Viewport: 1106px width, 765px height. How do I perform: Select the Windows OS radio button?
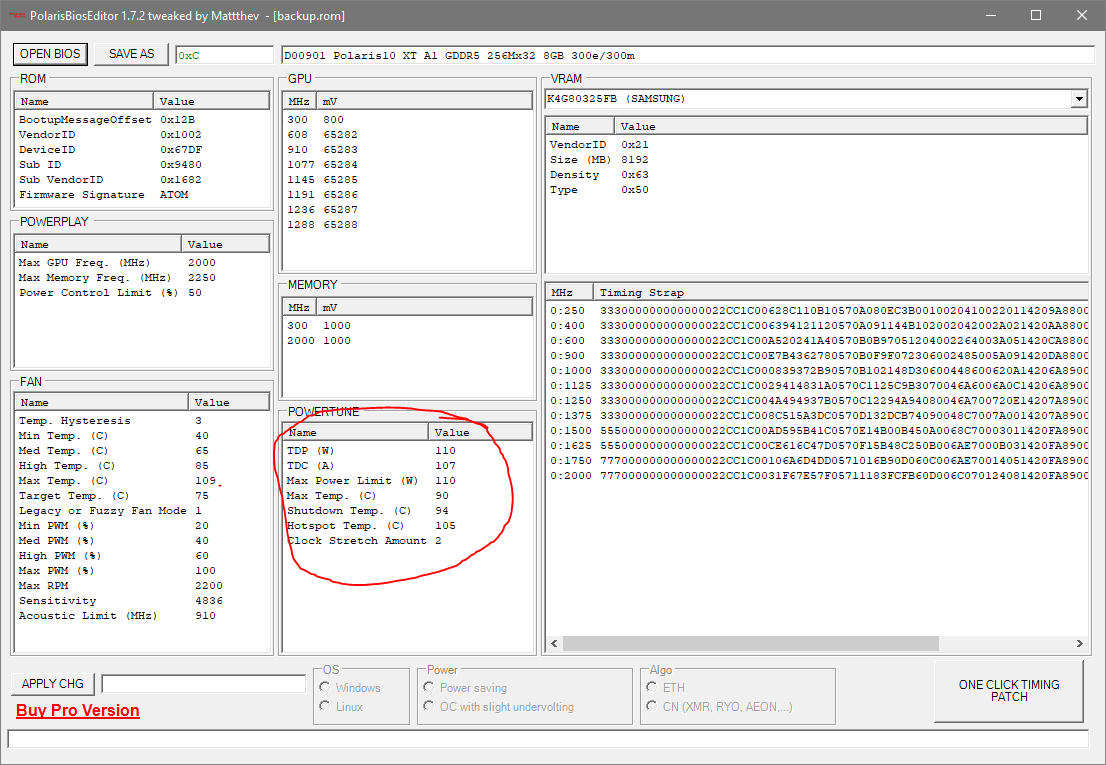(350, 687)
